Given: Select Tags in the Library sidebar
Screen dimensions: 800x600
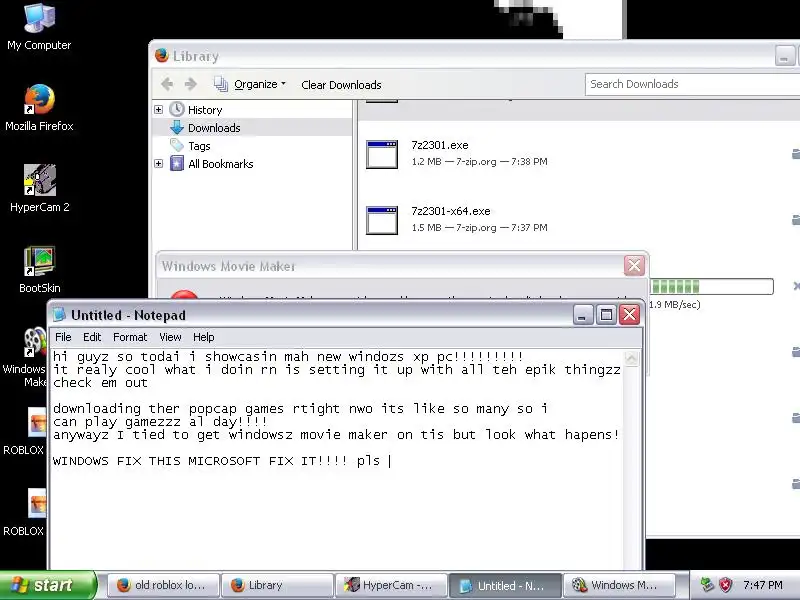Looking at the screenshot, I should [x=199, y=146].
